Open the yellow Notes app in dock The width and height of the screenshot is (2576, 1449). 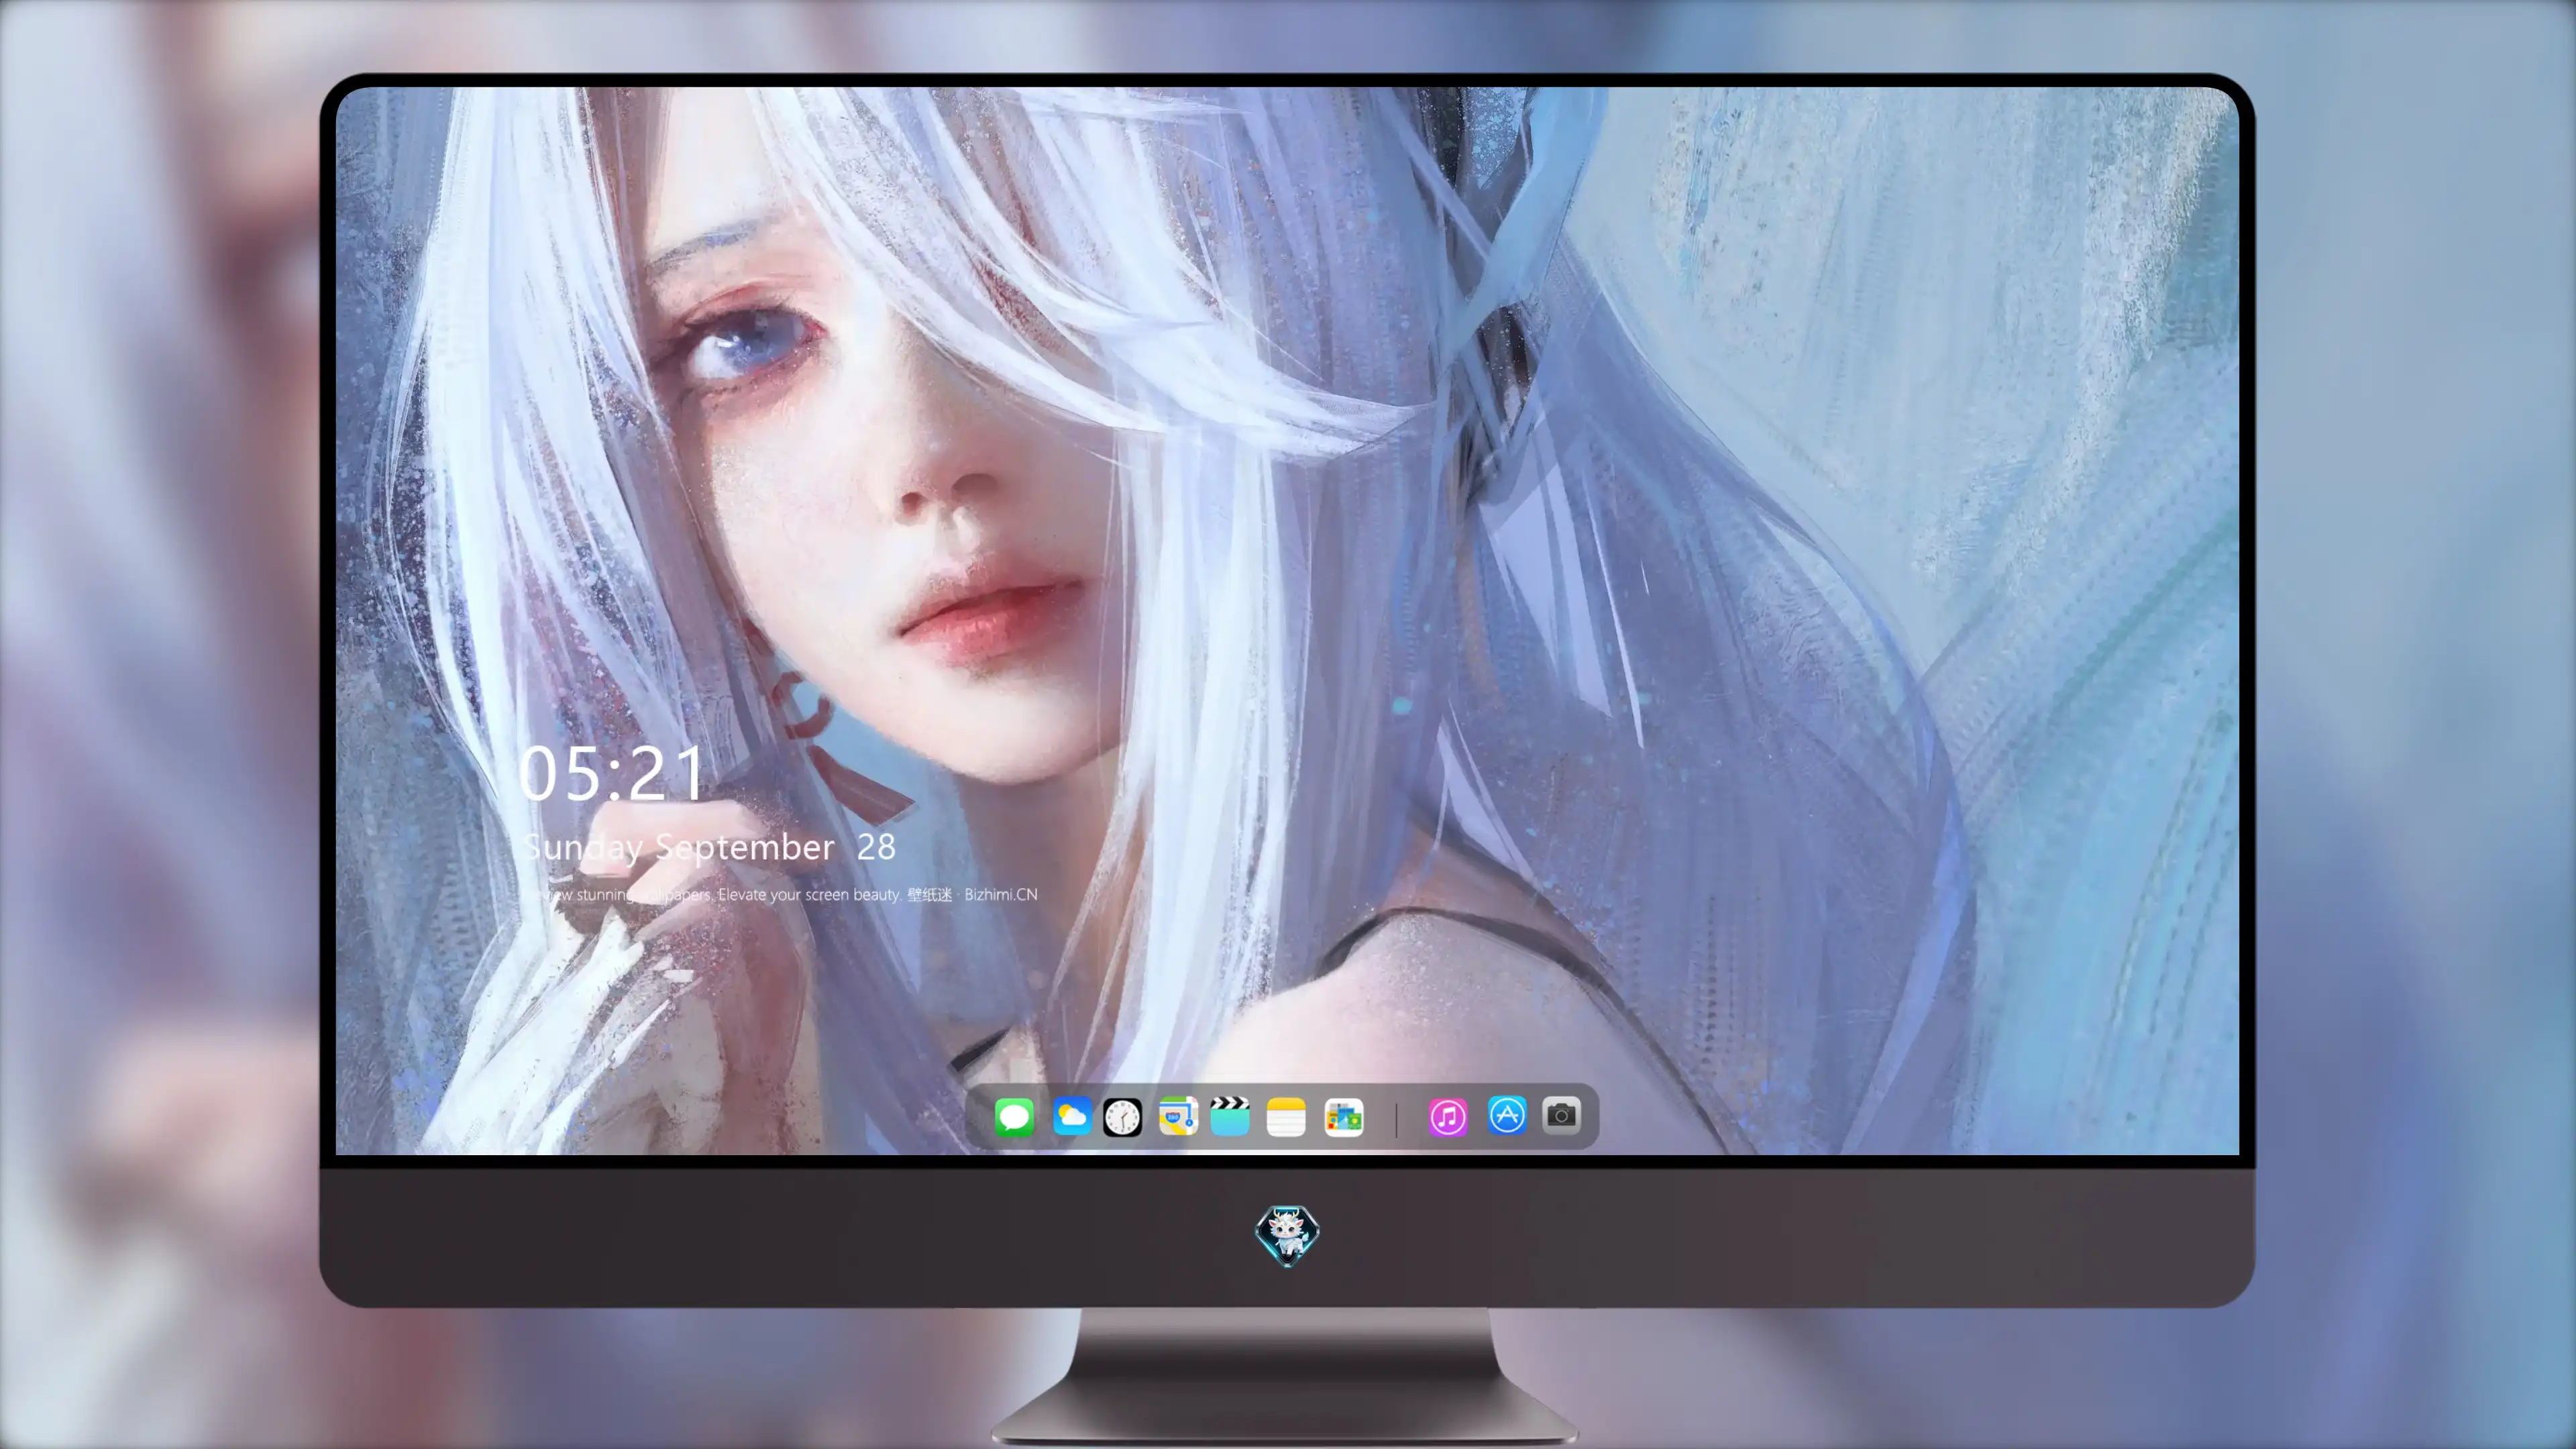[1286, 1116]
